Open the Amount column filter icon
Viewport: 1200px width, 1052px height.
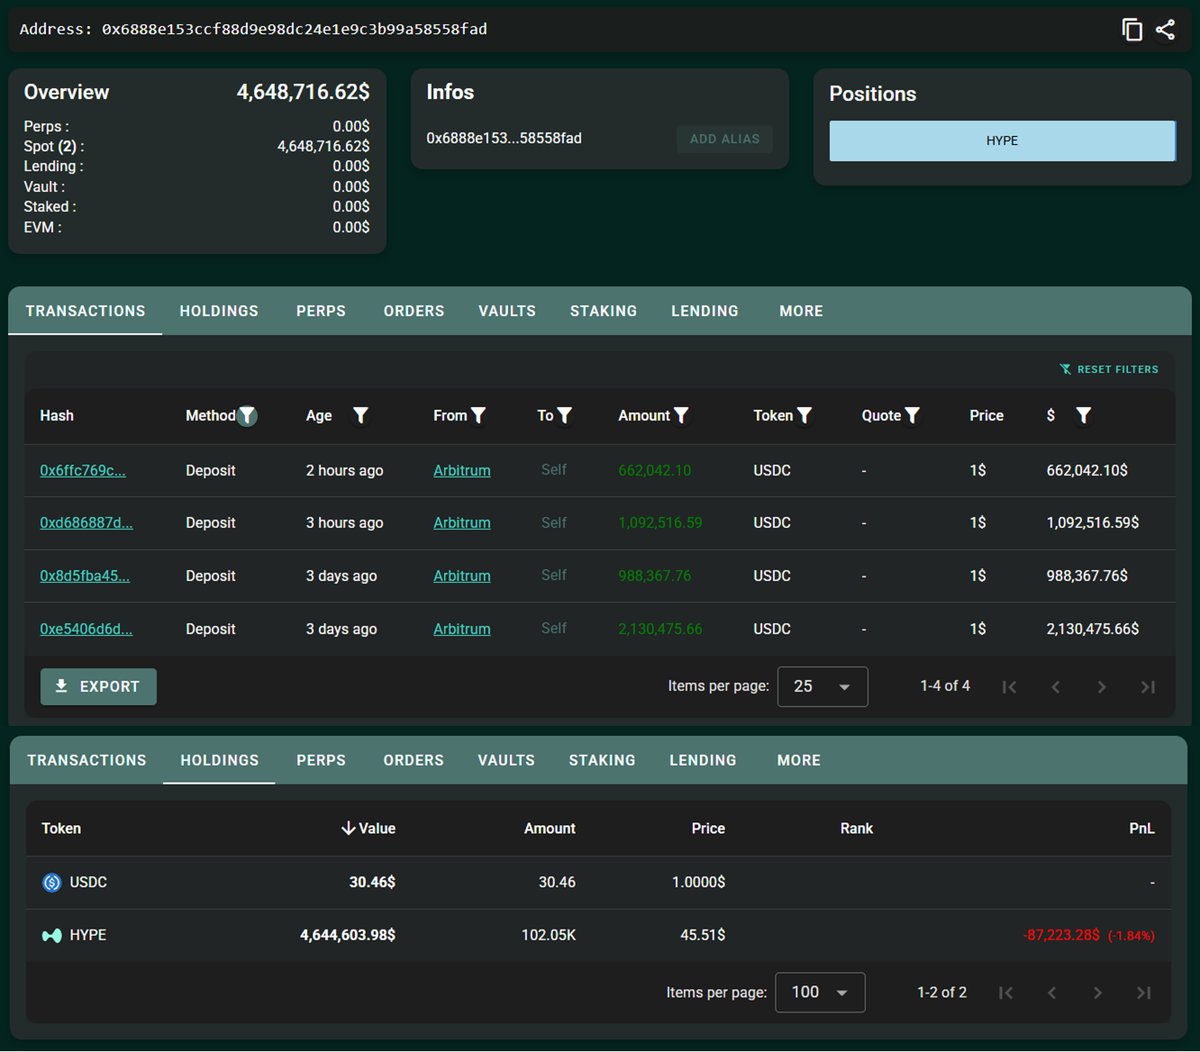[681, 415]
